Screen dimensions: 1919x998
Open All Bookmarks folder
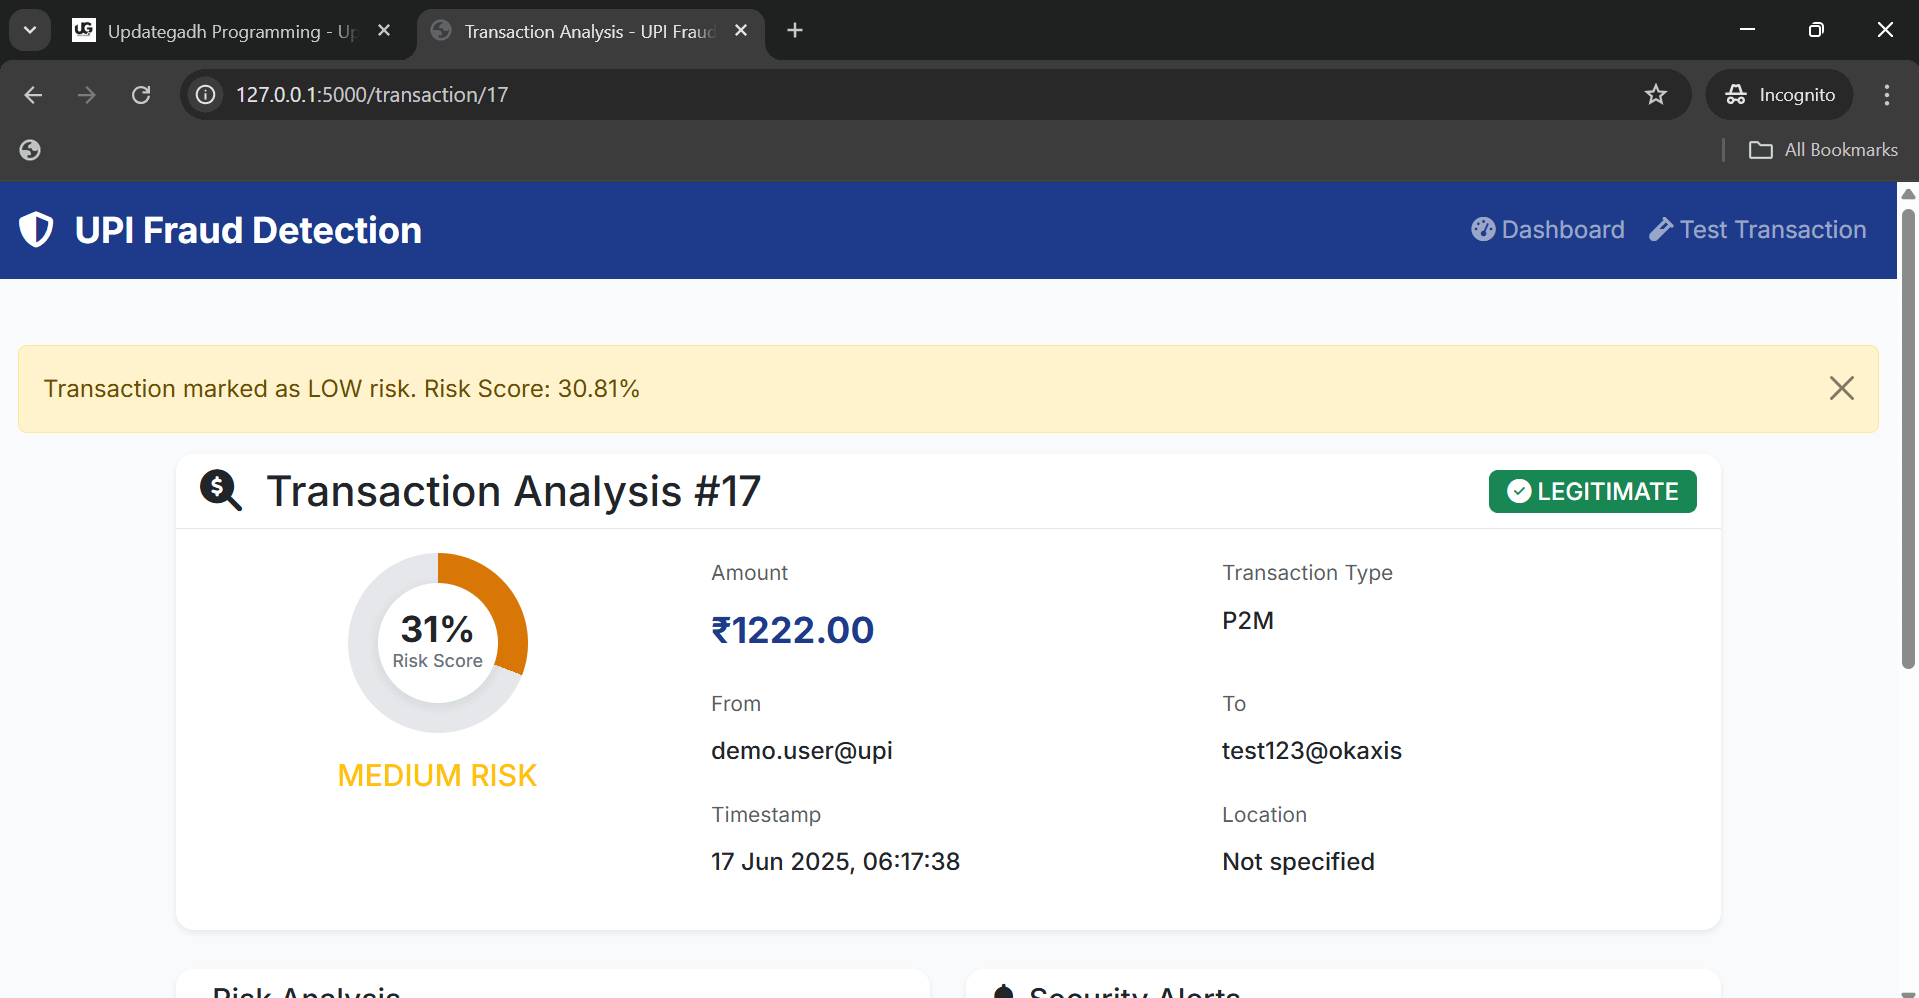click(1823, 150)
